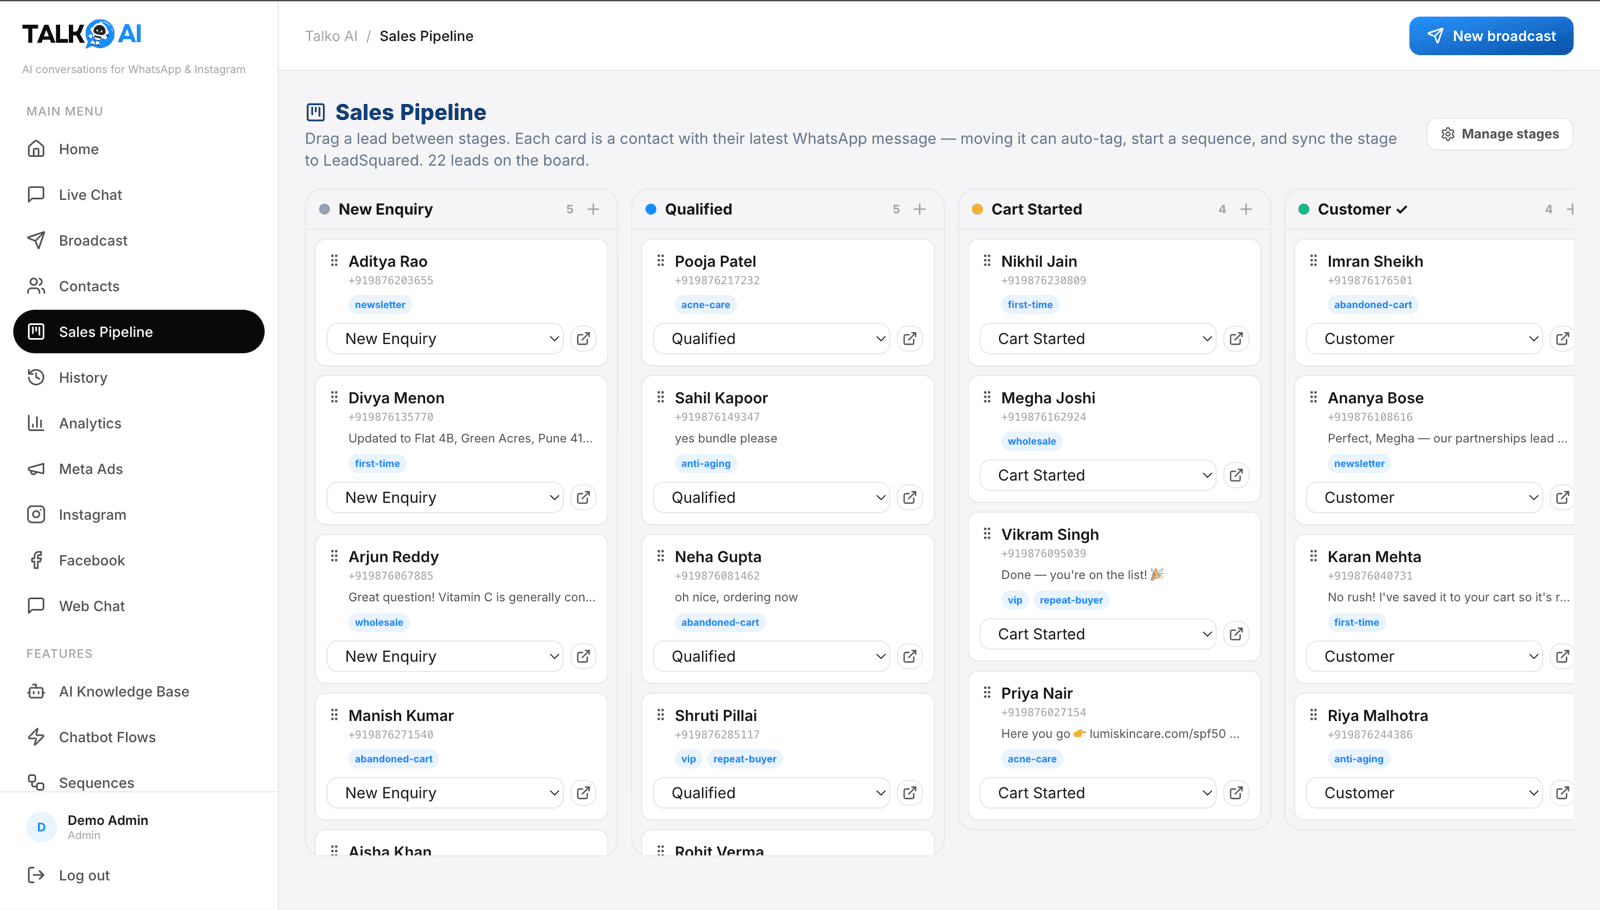This screenshot has height=910, width=1600.
Task: Click repeat-buyer tag on Vikram Singh card
Action: coord(1071,600)
